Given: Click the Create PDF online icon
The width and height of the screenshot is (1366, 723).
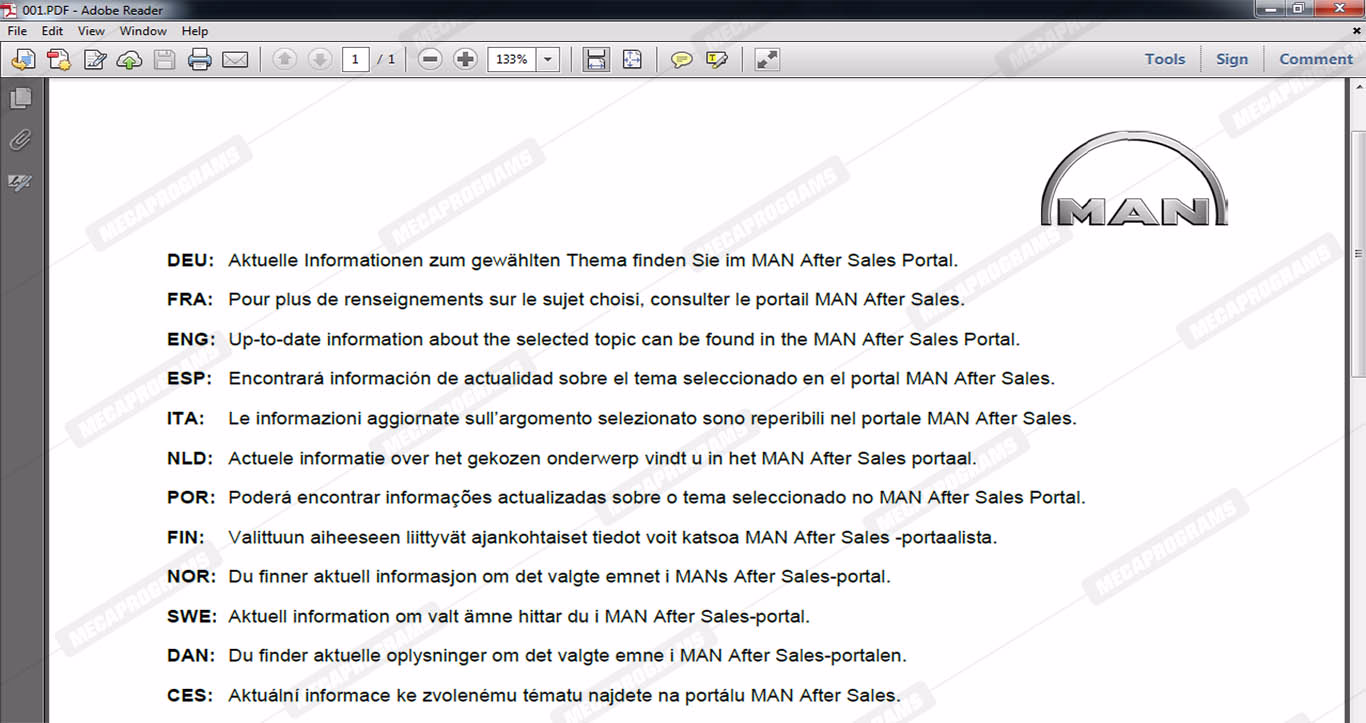Looking at the screenshot, I should (59, 60).
